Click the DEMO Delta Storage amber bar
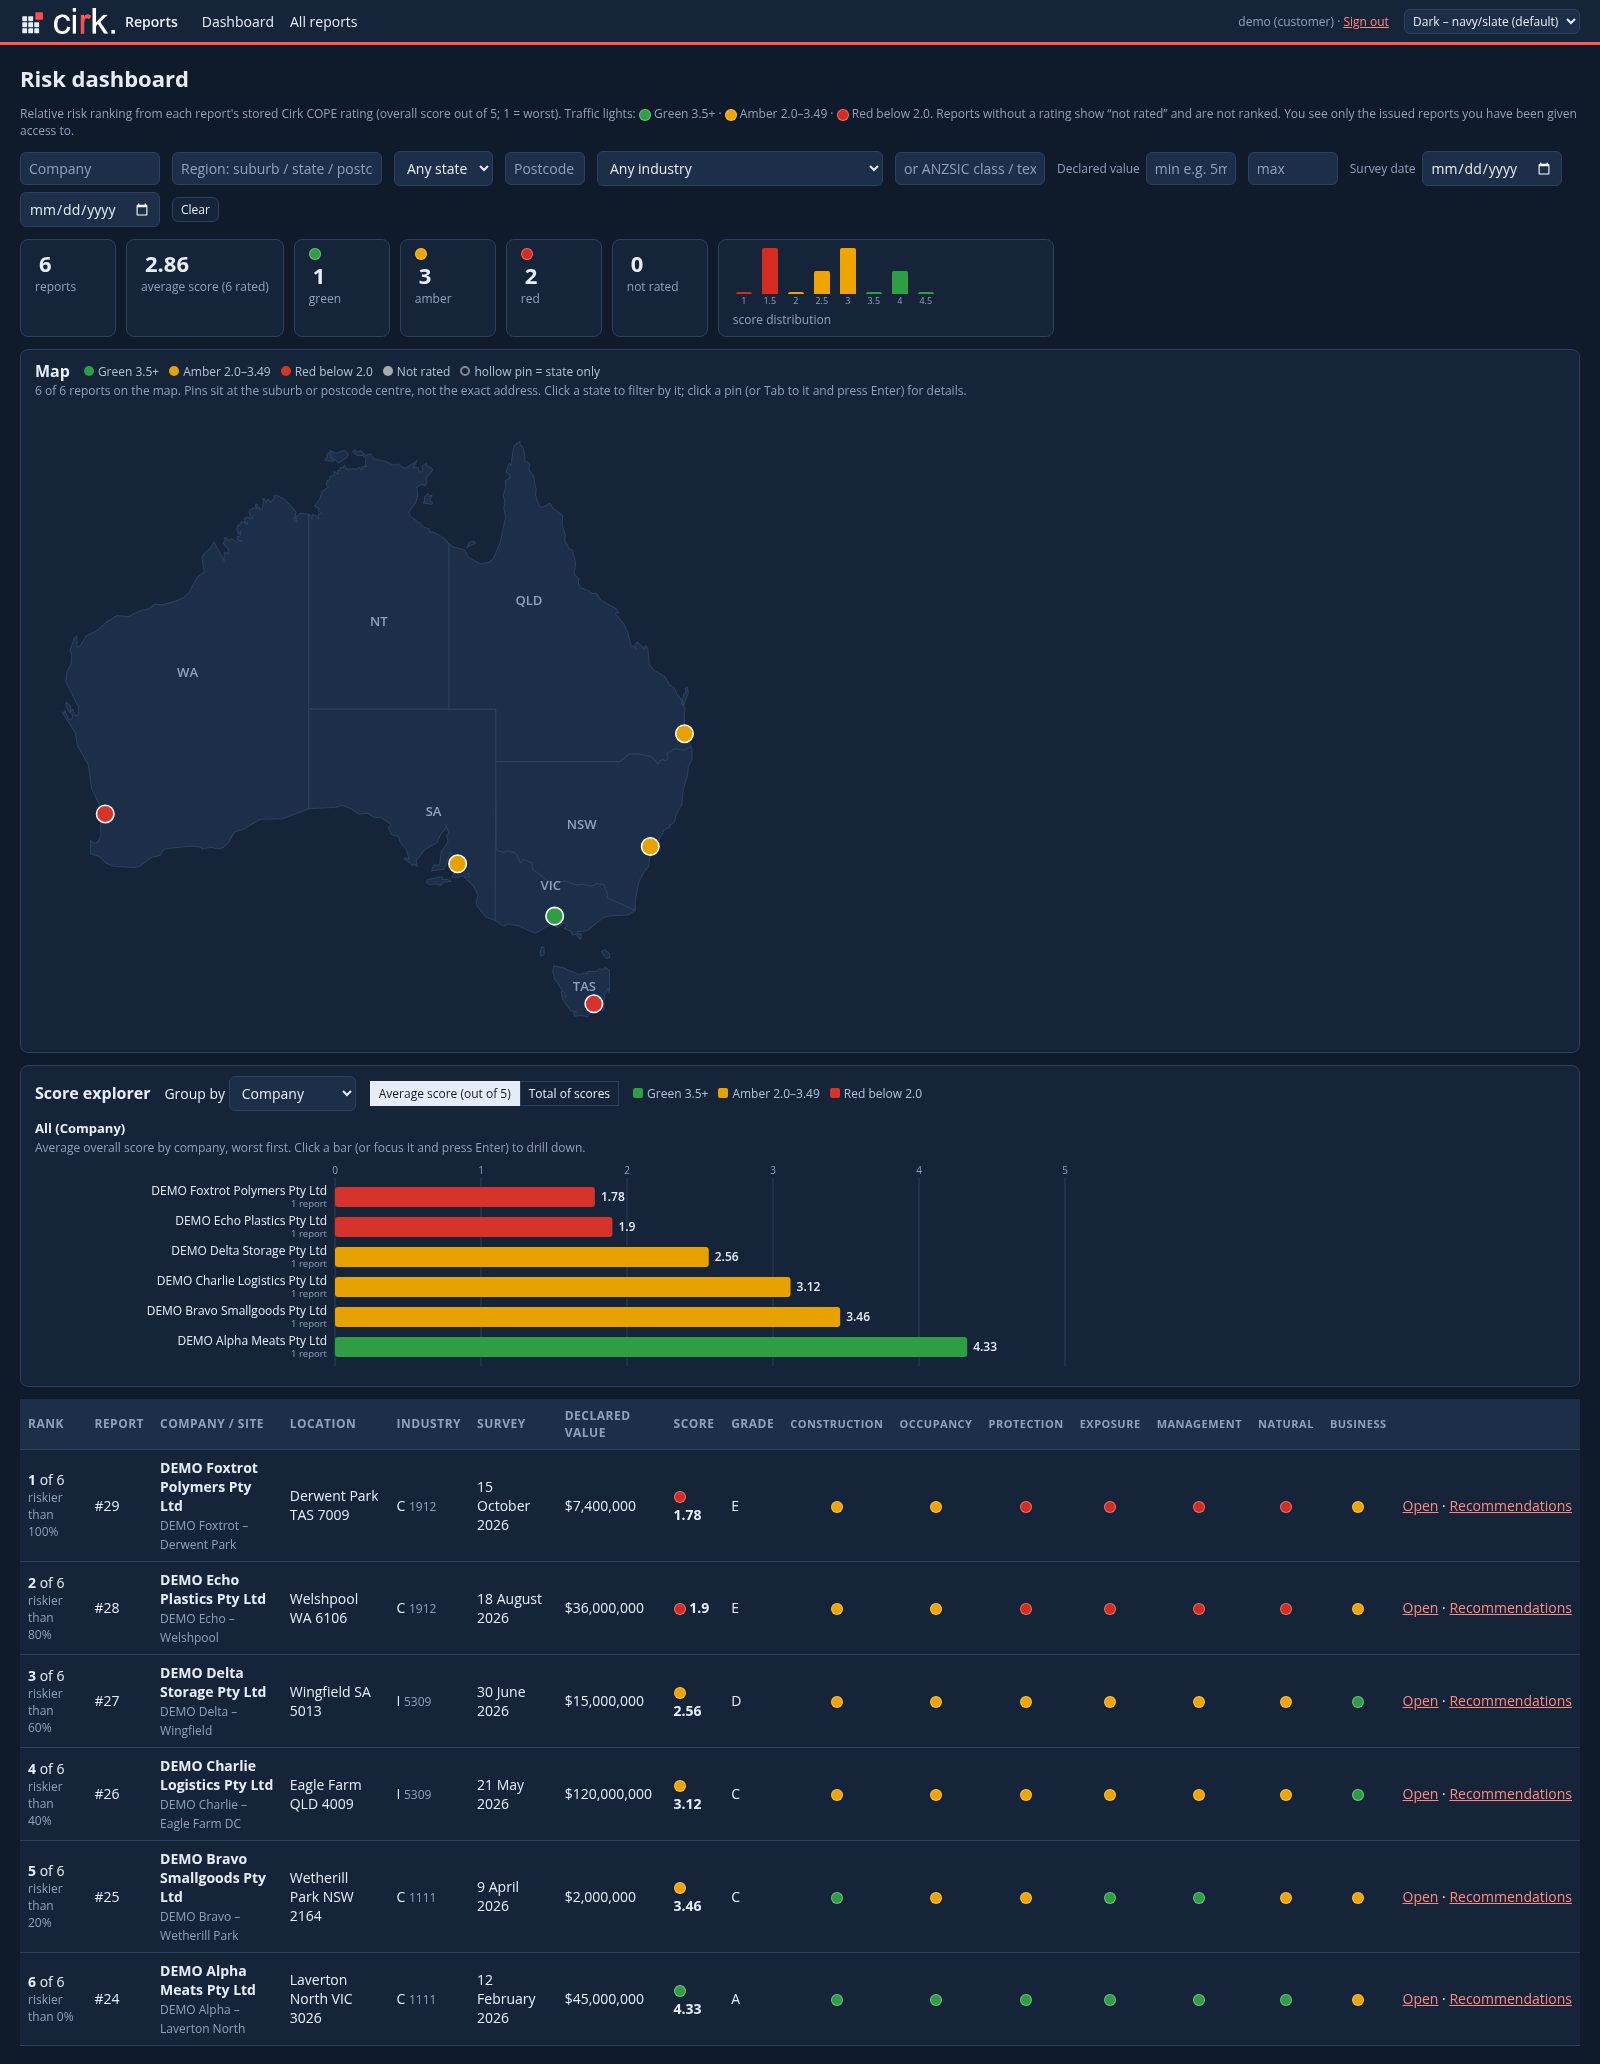This screenshot has width=1600, height=2064. click(522, 1257)
